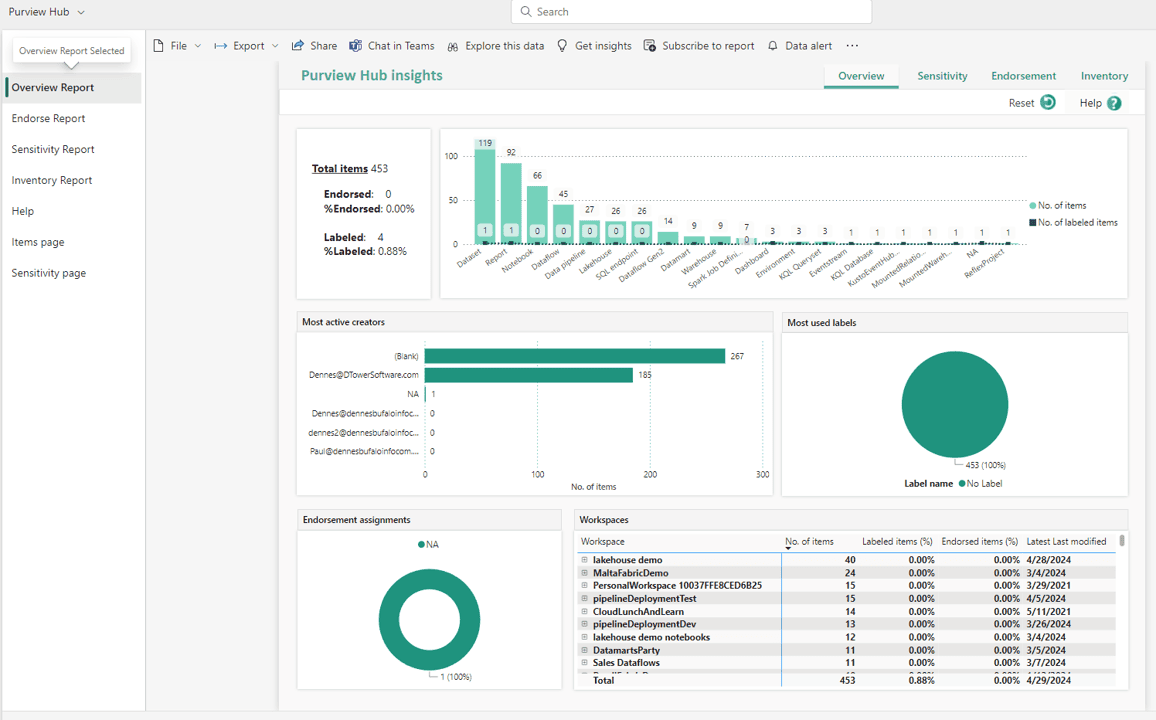Click the Explore this data binoculars icon
This screenshot has width=1156, height=720.
point(452,46)
